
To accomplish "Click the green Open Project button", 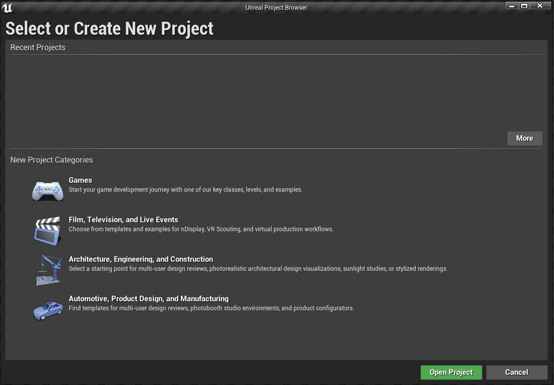I will point(451,372).
